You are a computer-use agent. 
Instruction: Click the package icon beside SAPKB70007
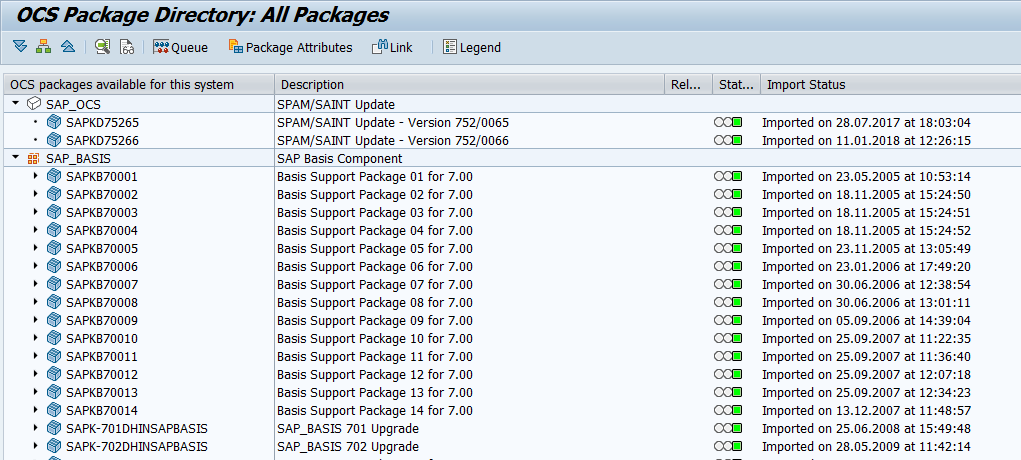tap(53, 285)
